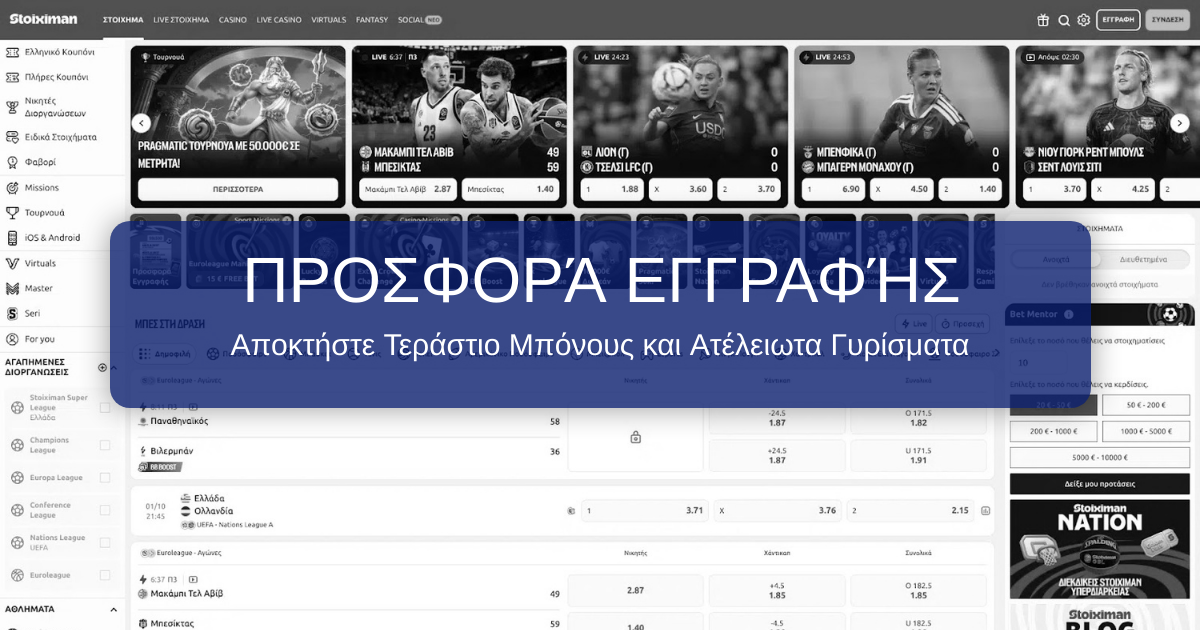The image size is (1200, 630).
Task: Open SOCIAL ΝΕΟ tab
Action: [x=420, y=20]
